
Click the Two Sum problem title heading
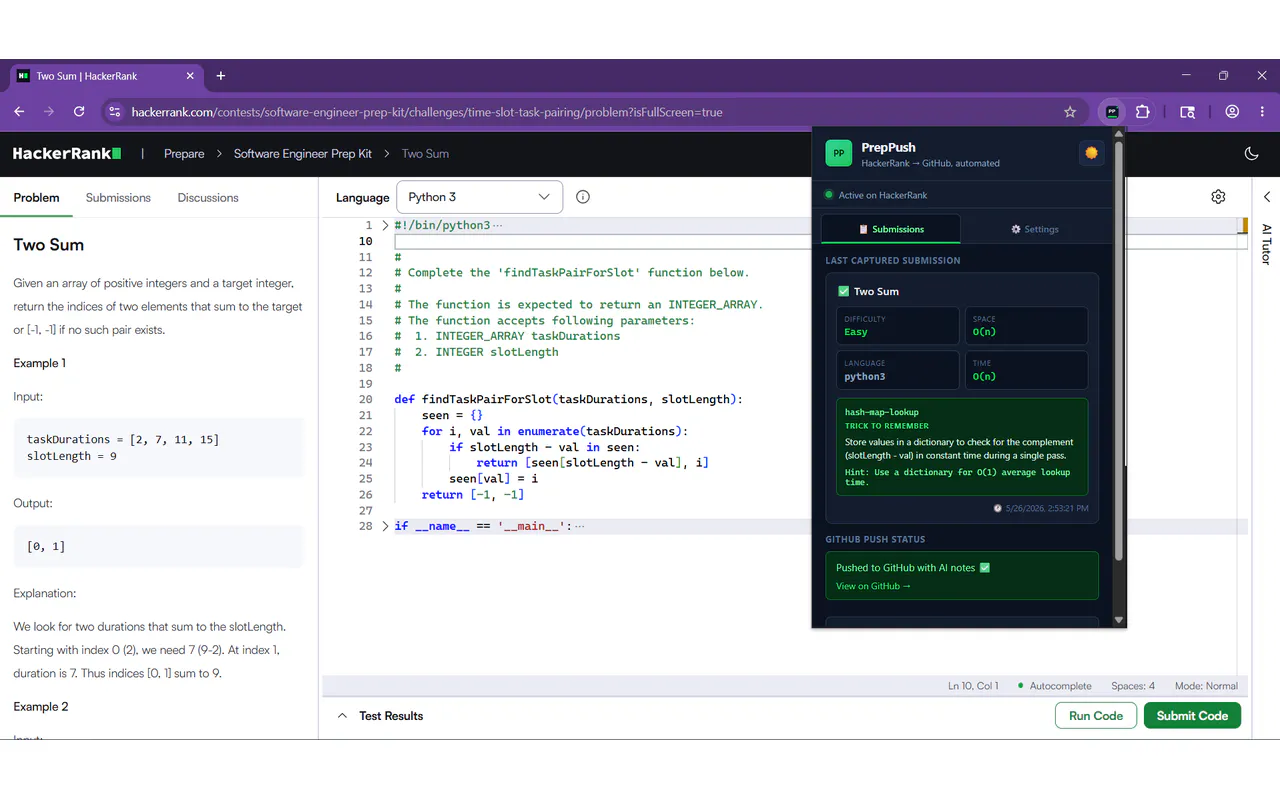[48, 245]
